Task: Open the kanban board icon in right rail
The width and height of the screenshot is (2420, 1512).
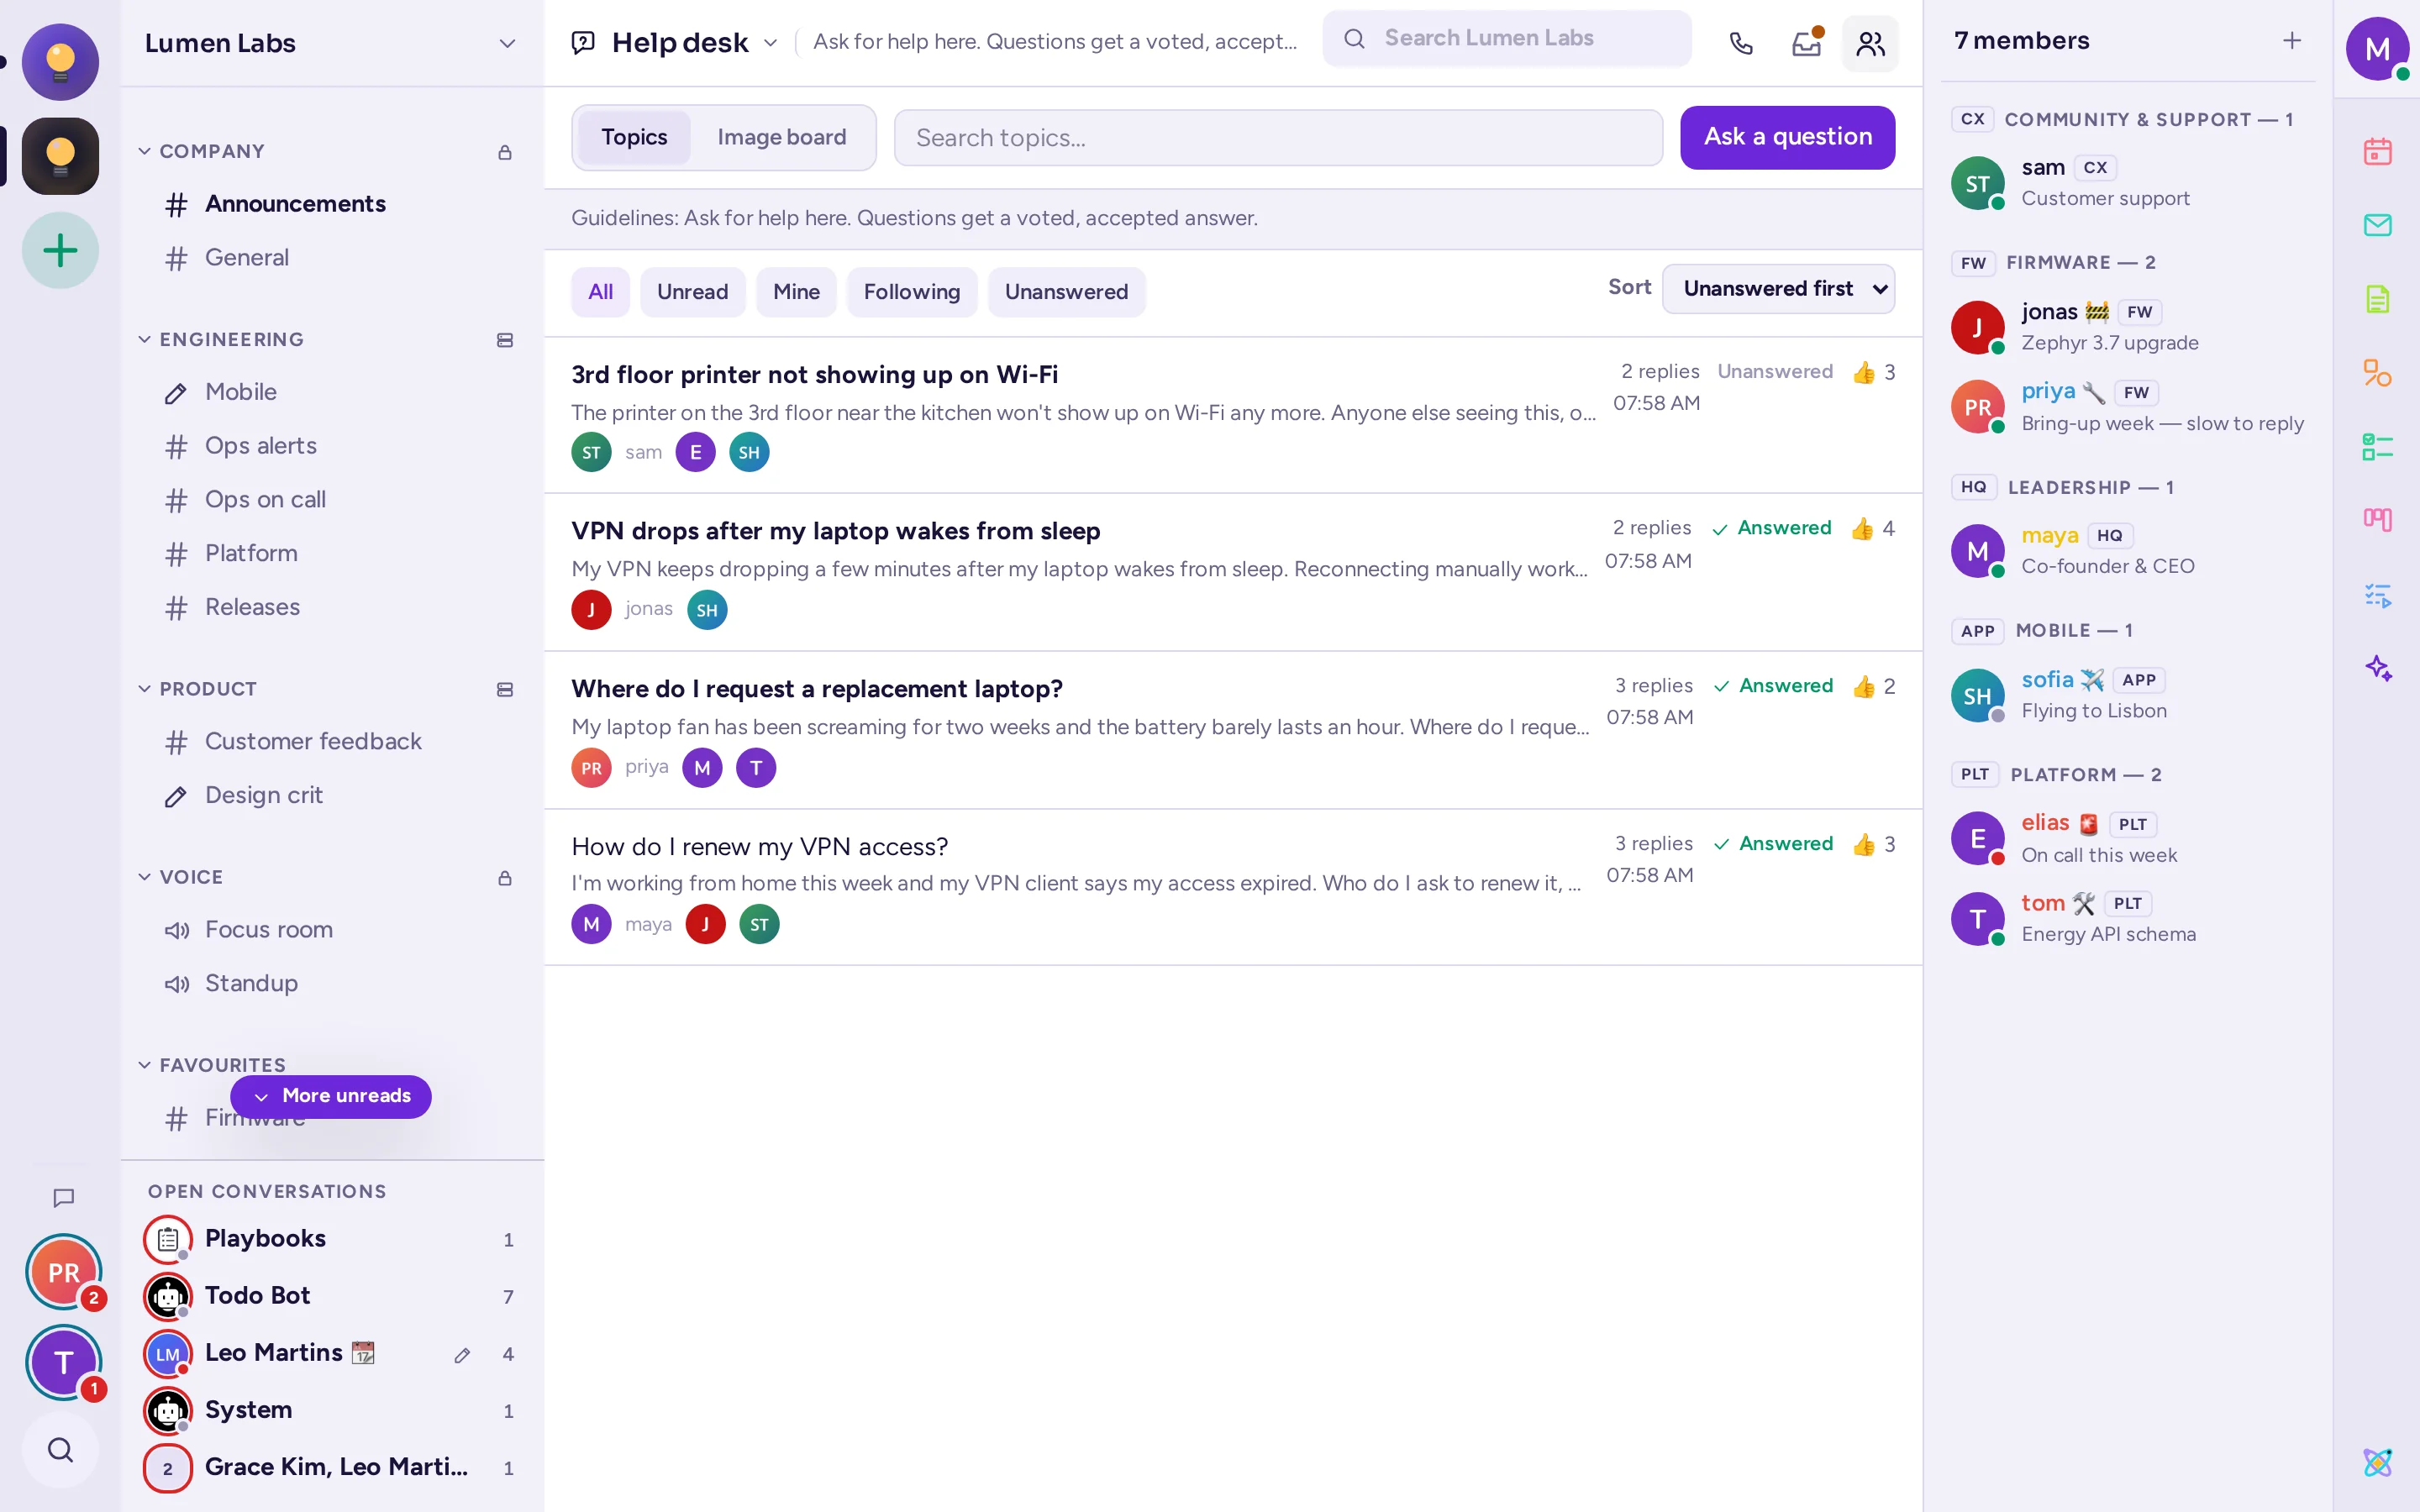Action: (2377, 520)
